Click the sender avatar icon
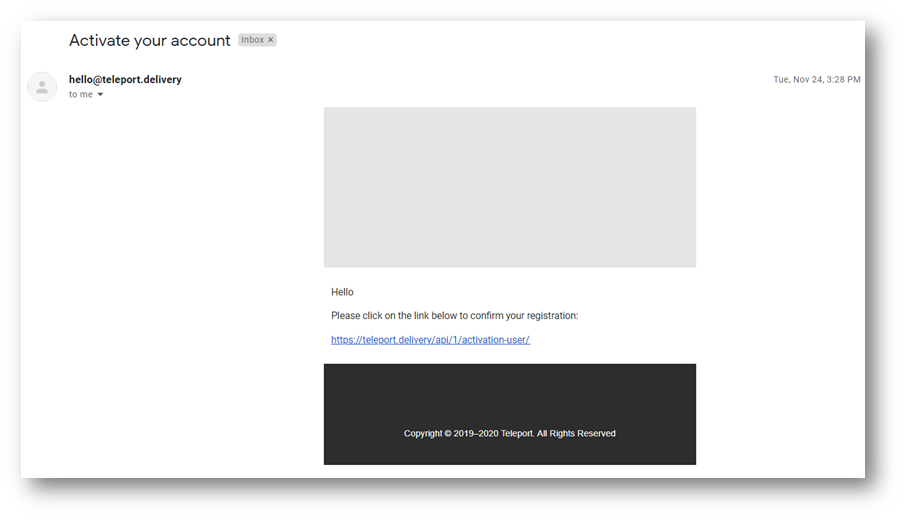Screen dimensions: 907x520 click(x=42, y=87)
